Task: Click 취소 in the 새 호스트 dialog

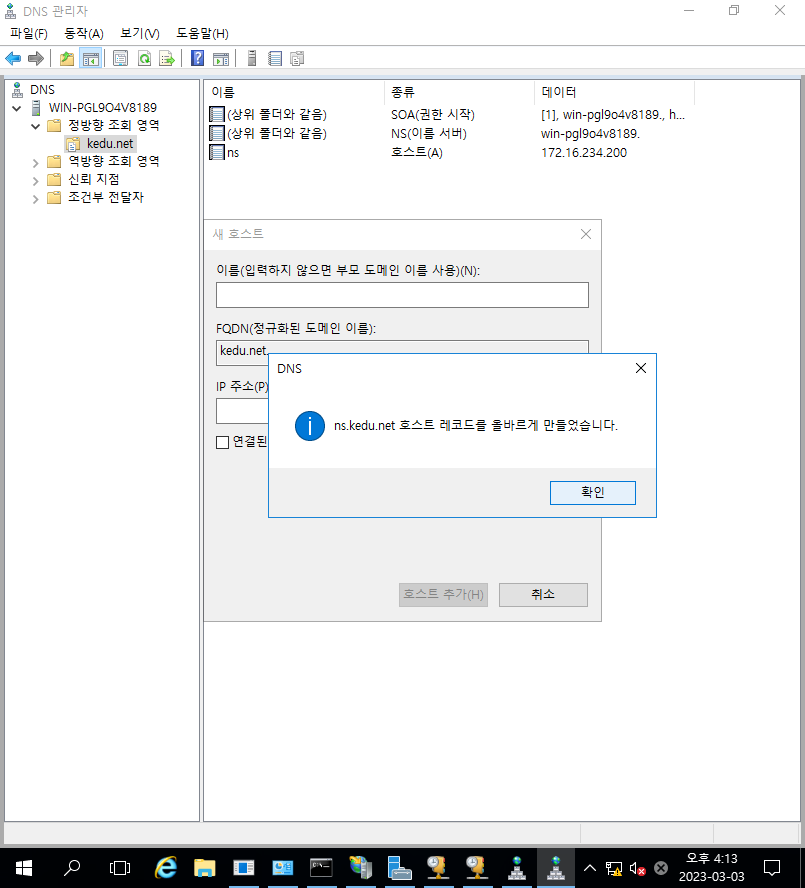Action: [543, 595]
